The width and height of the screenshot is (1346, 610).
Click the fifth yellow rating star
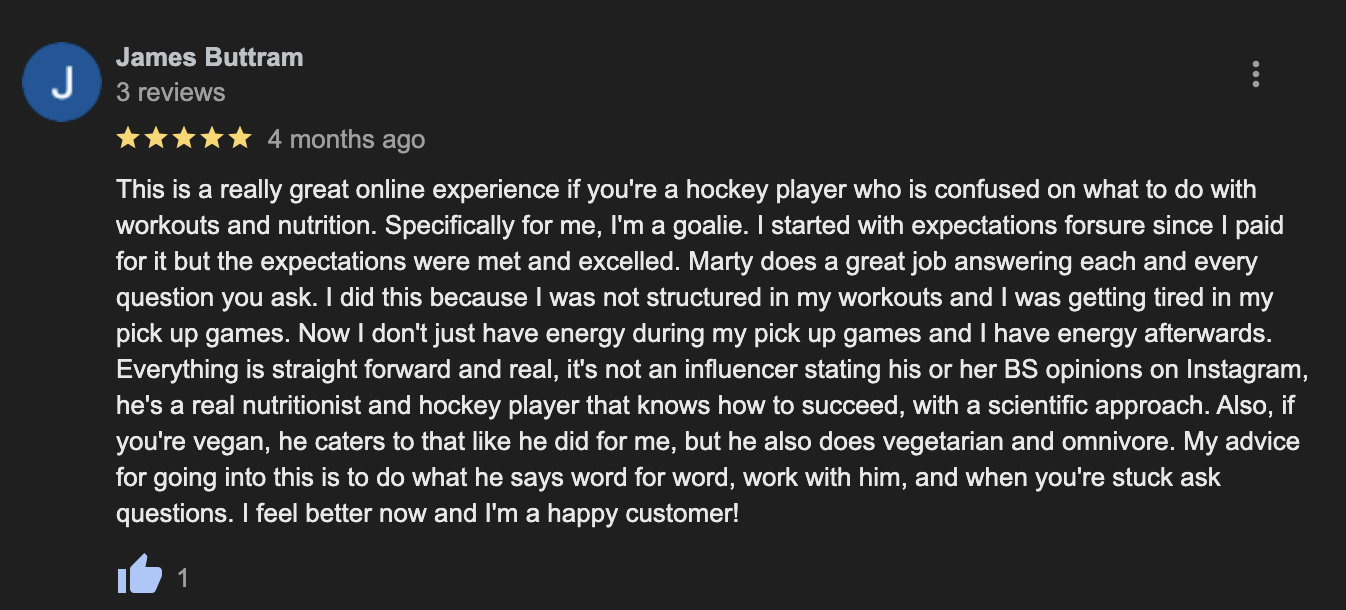(240, 138)
